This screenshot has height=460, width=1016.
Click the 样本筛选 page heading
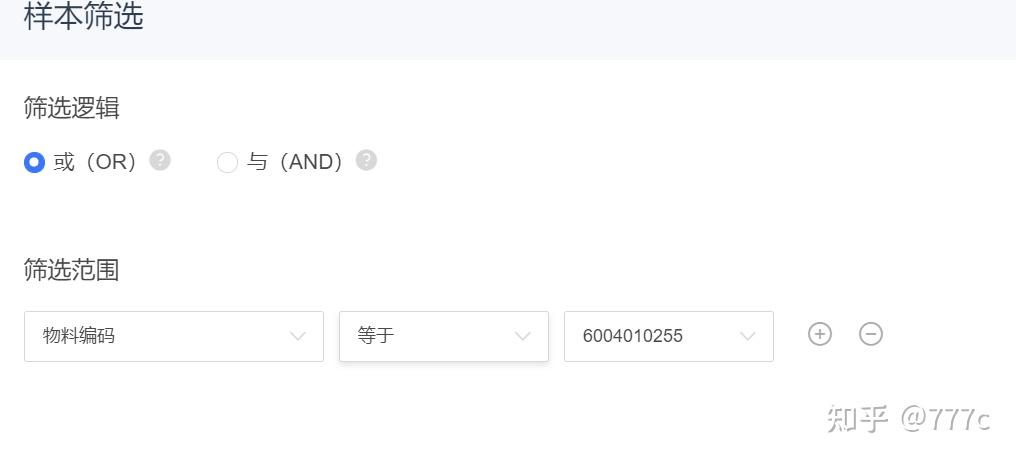pos(84,17)
